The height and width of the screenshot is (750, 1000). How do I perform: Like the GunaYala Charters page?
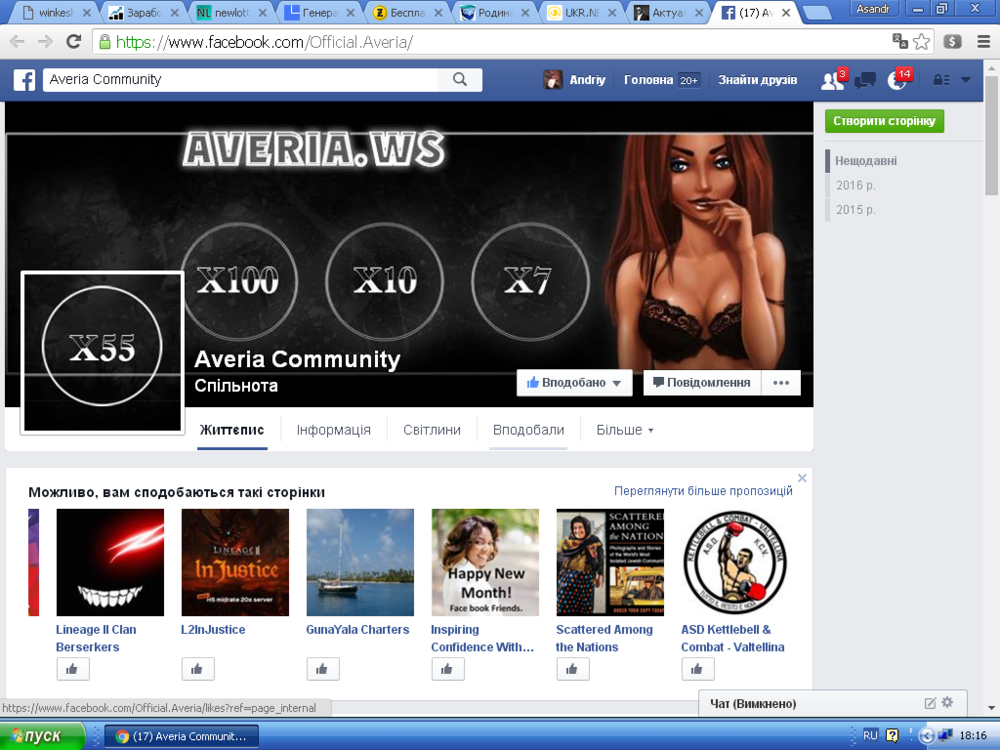coord(323,669)
